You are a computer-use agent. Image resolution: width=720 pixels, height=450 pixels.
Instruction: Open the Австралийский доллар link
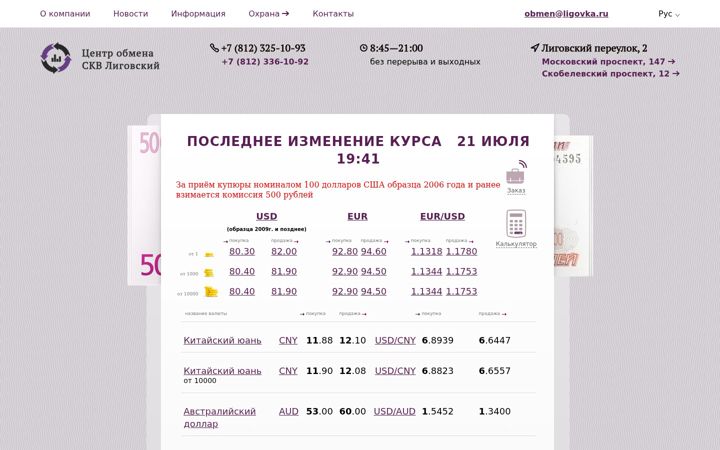point(219,417)
